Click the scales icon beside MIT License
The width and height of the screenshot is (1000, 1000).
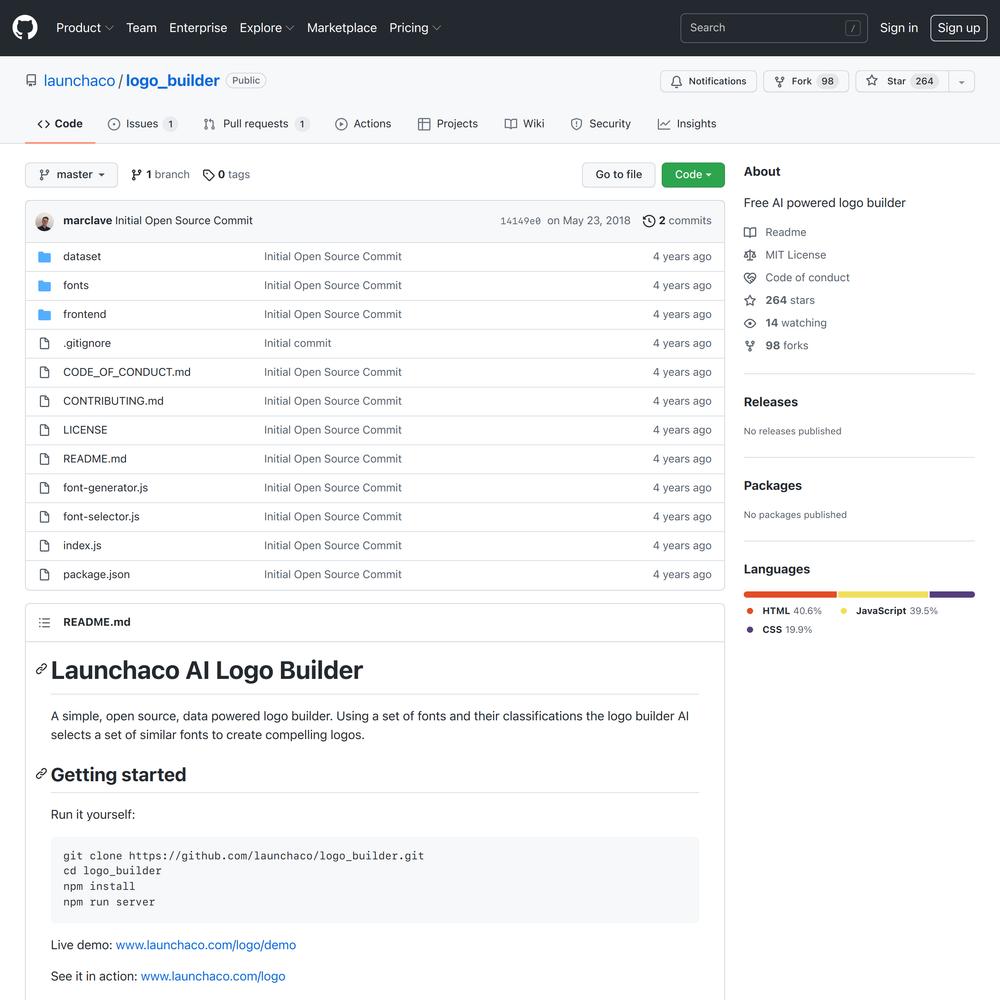(x=750, y=255)
